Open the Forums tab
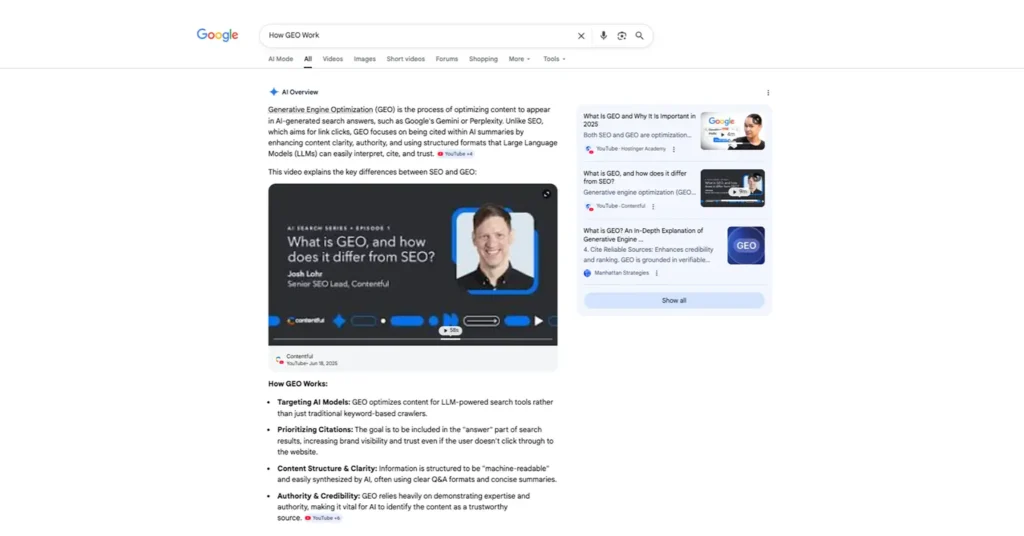This screenshot has width=1024, height=536. 447,59
